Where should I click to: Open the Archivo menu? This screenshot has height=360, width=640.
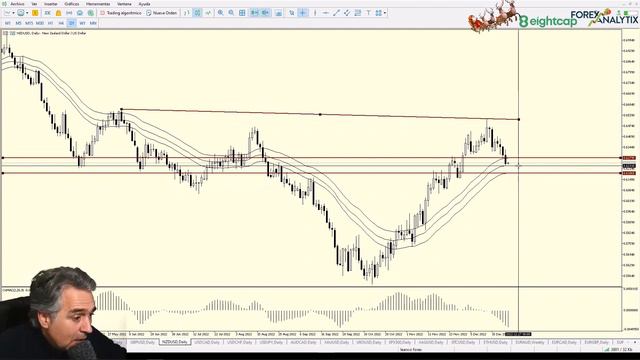point(17,4)
